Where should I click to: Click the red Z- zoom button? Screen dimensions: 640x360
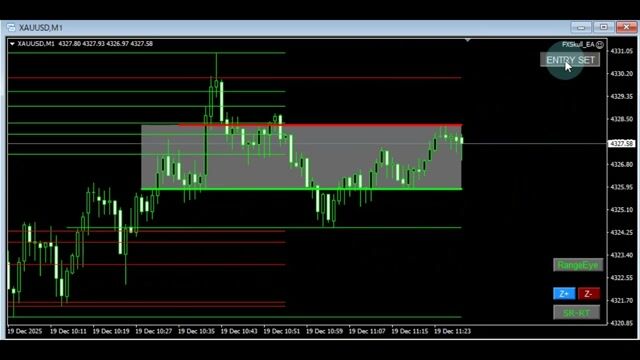pyautogui.click(x=589, y=293)
